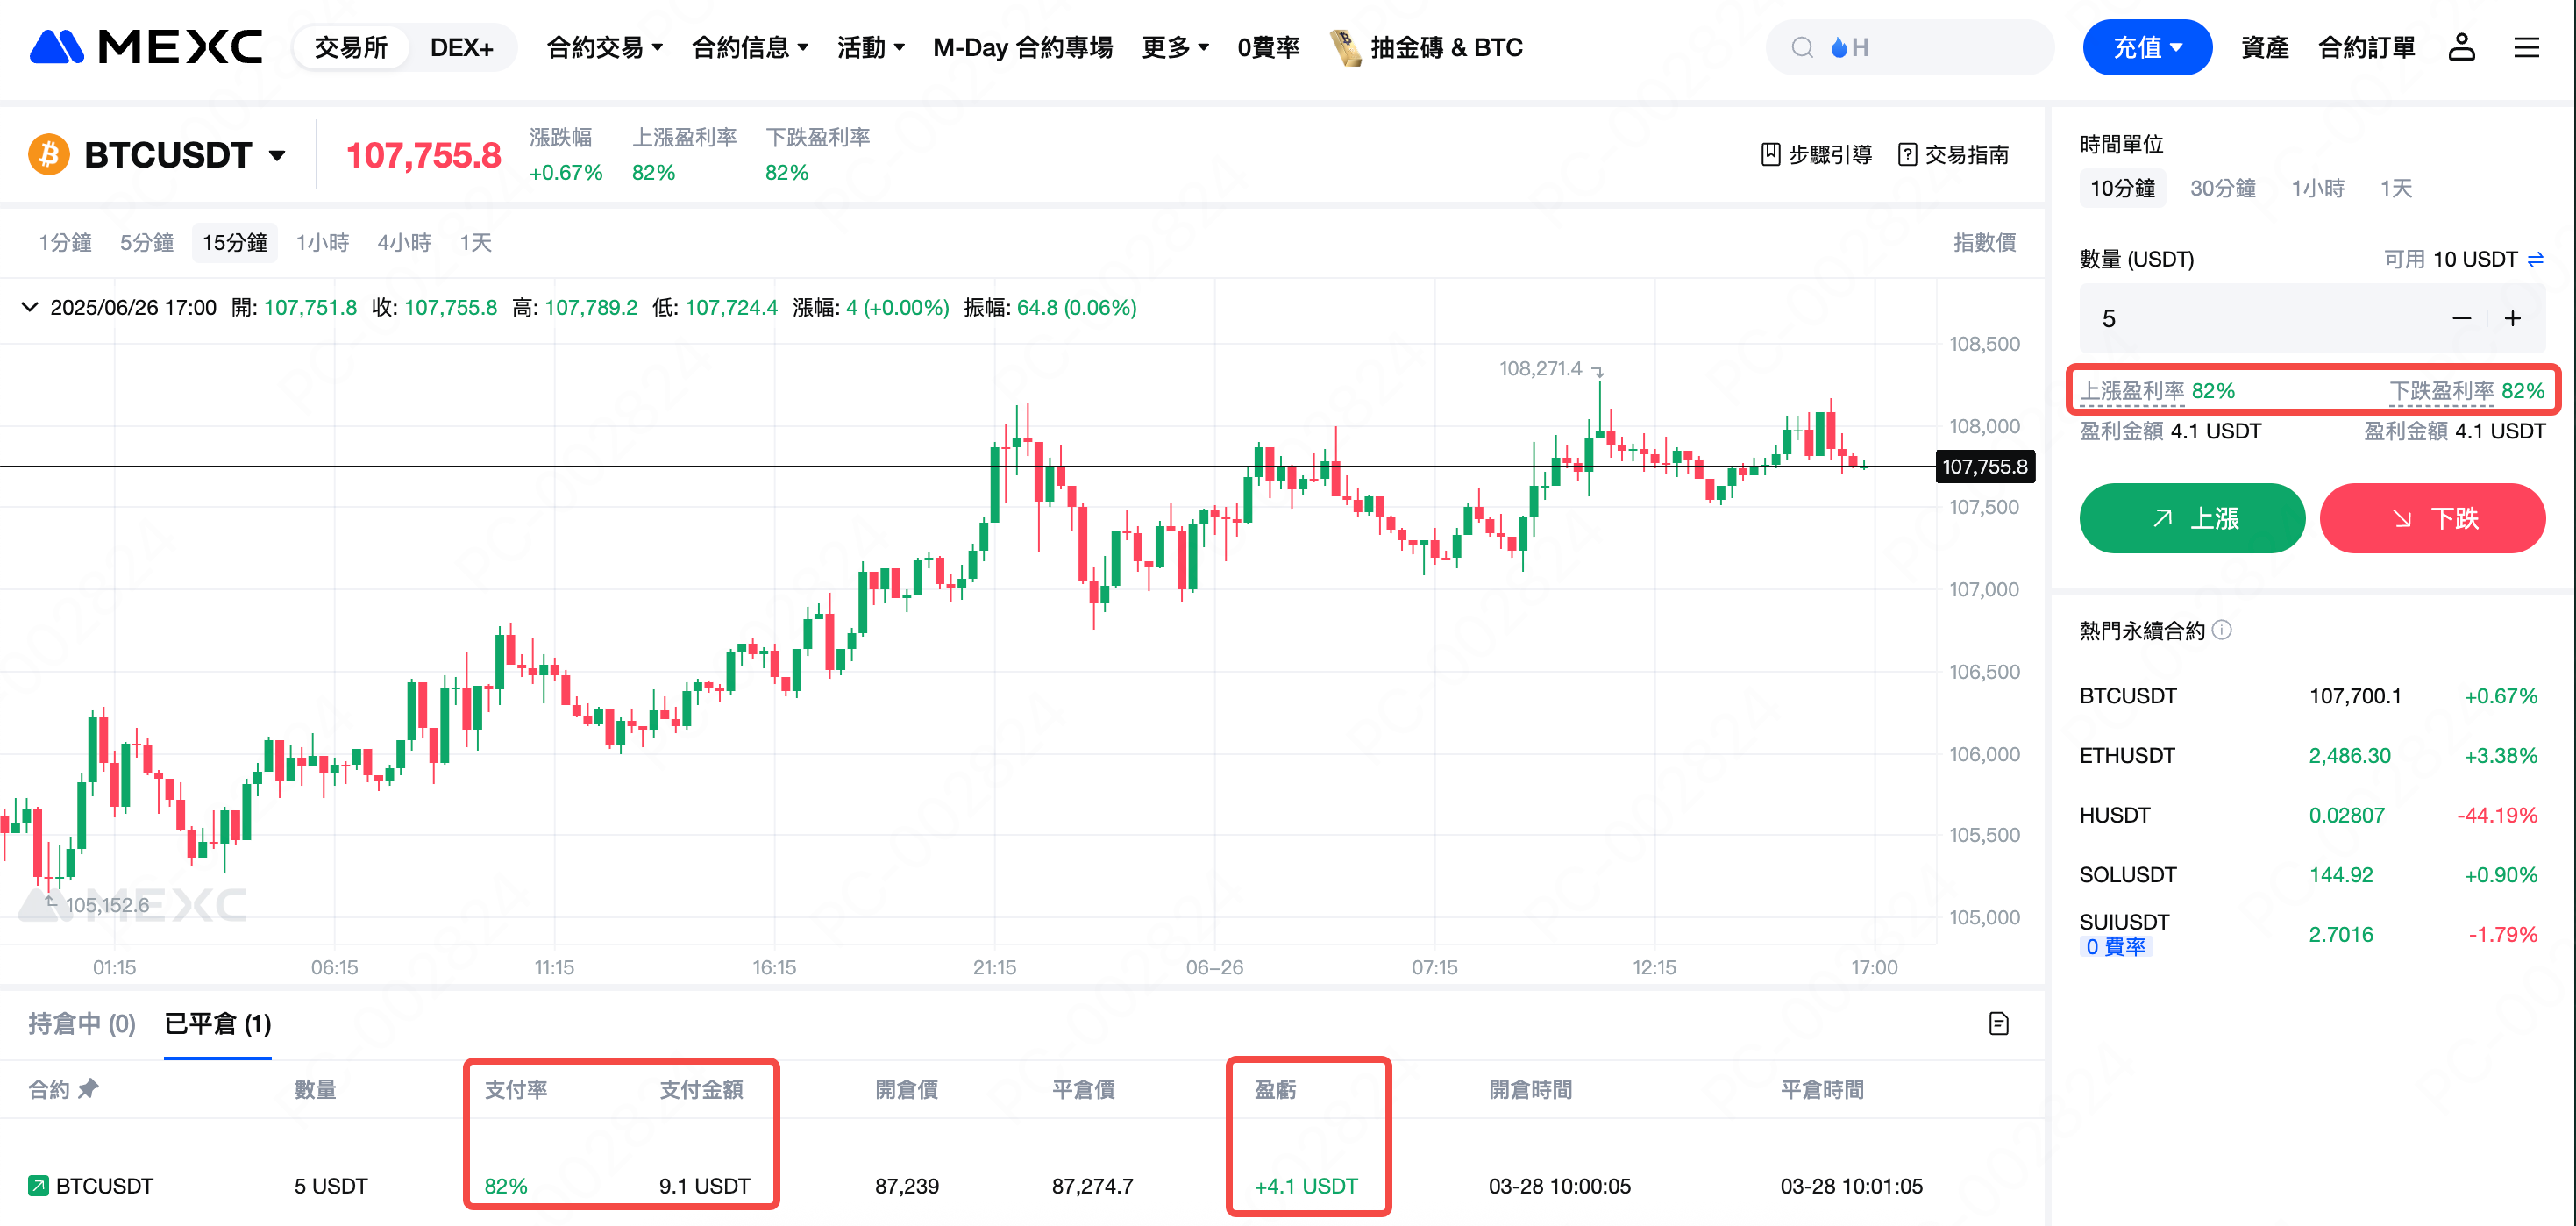Select 5分鐘 chart interval

pos(147,242)
